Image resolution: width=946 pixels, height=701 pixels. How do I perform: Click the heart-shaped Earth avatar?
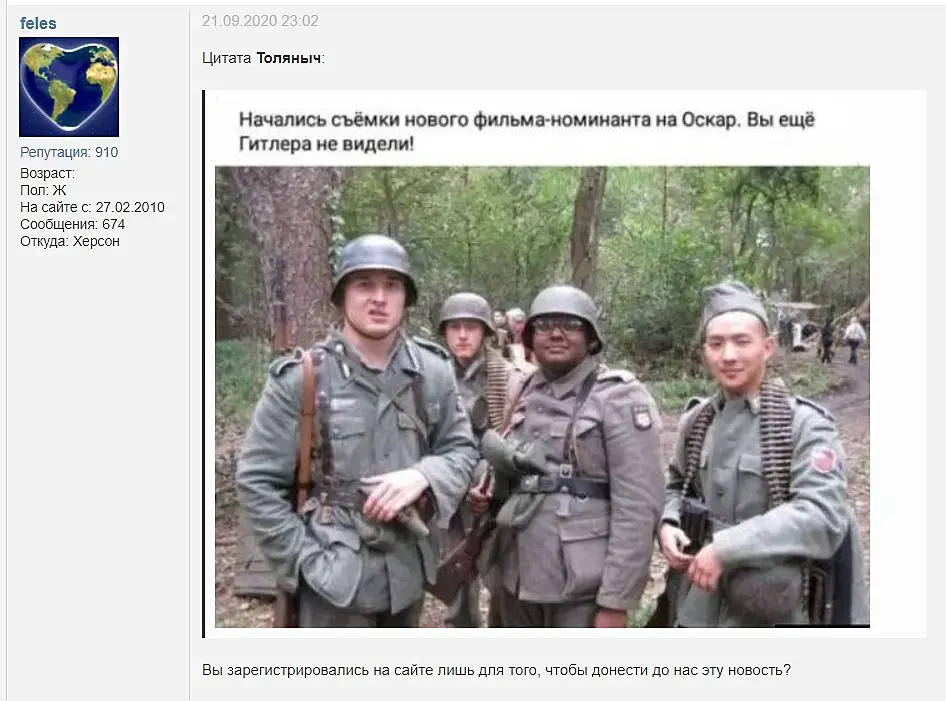tap(69, 87)
